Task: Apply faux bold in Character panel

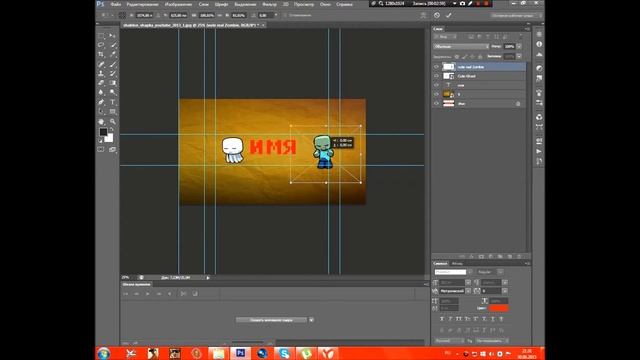Action: click(442, 319)
